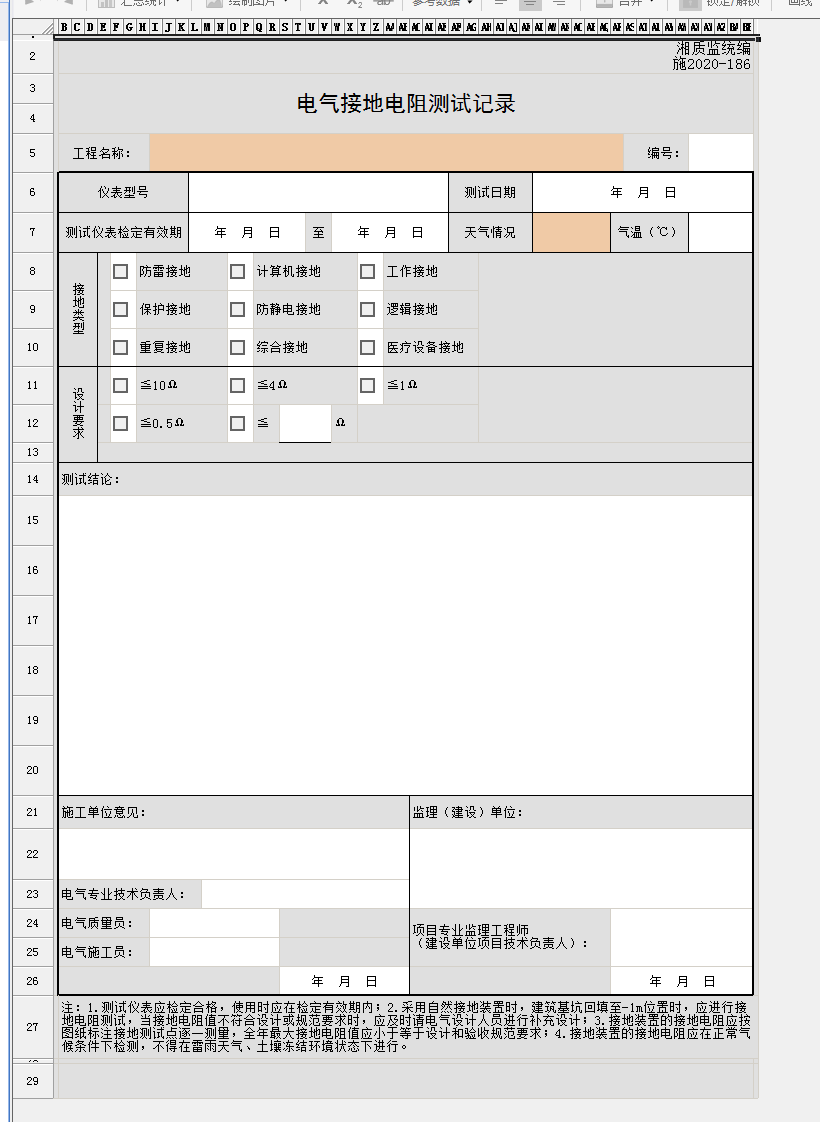The width and height of the screenshot is (820, 1122).
Task: Select row header 5
Action: coord(33,152)
